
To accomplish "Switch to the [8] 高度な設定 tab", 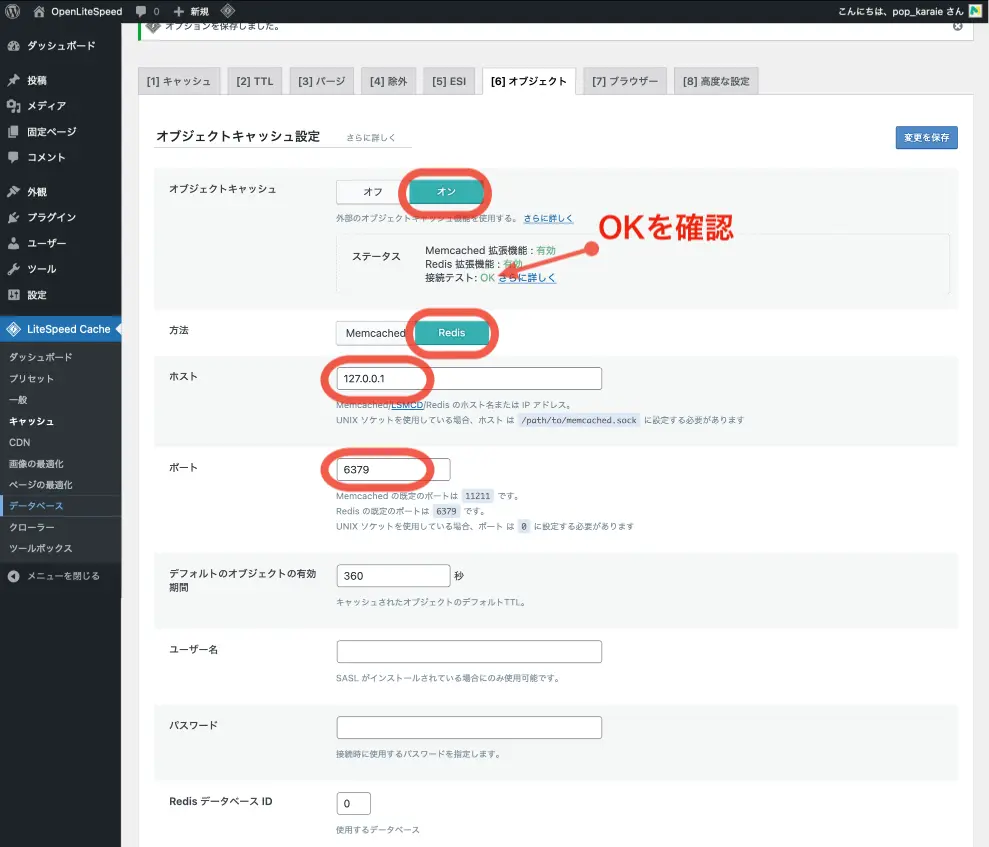I will click(x=716, y=81).
